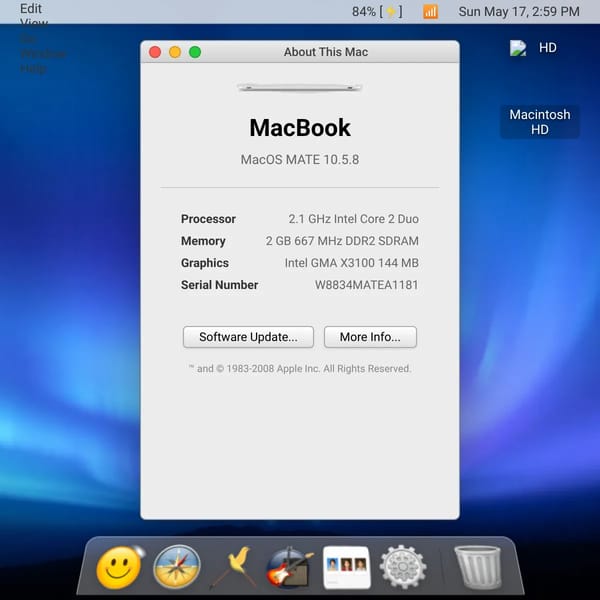Minimize About This Mac with yellow button
600x600 pixels.
pos(175,52)
